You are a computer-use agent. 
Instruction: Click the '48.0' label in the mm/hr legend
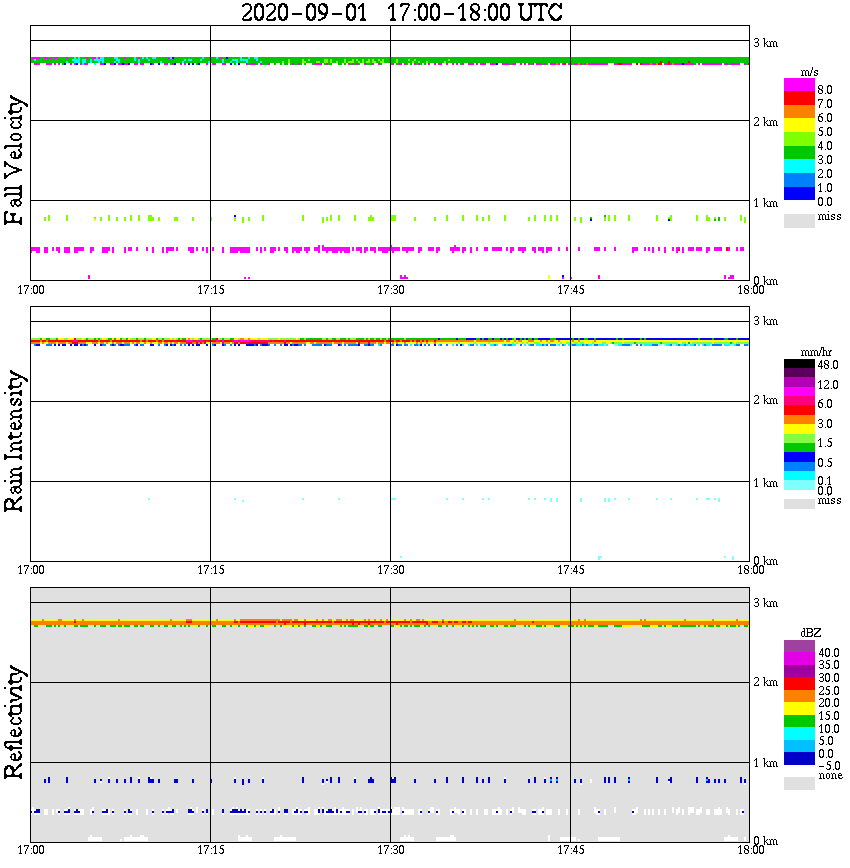coord(828,365)
